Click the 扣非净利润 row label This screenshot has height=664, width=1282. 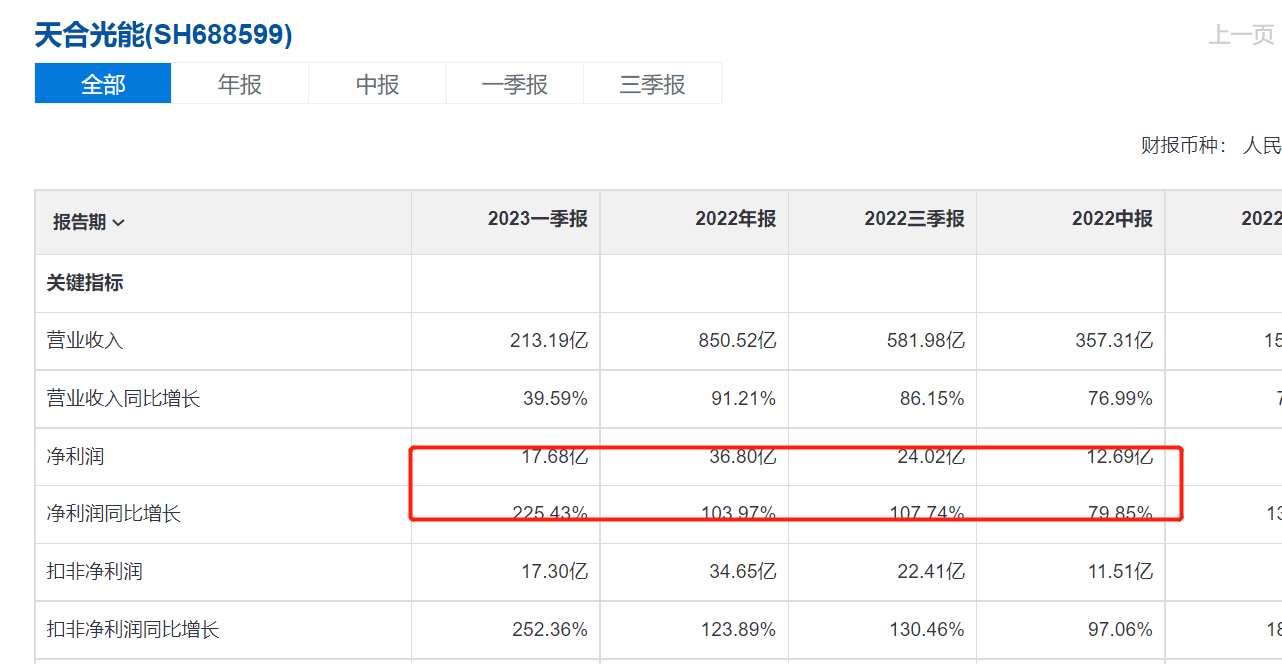click(94, 571)
